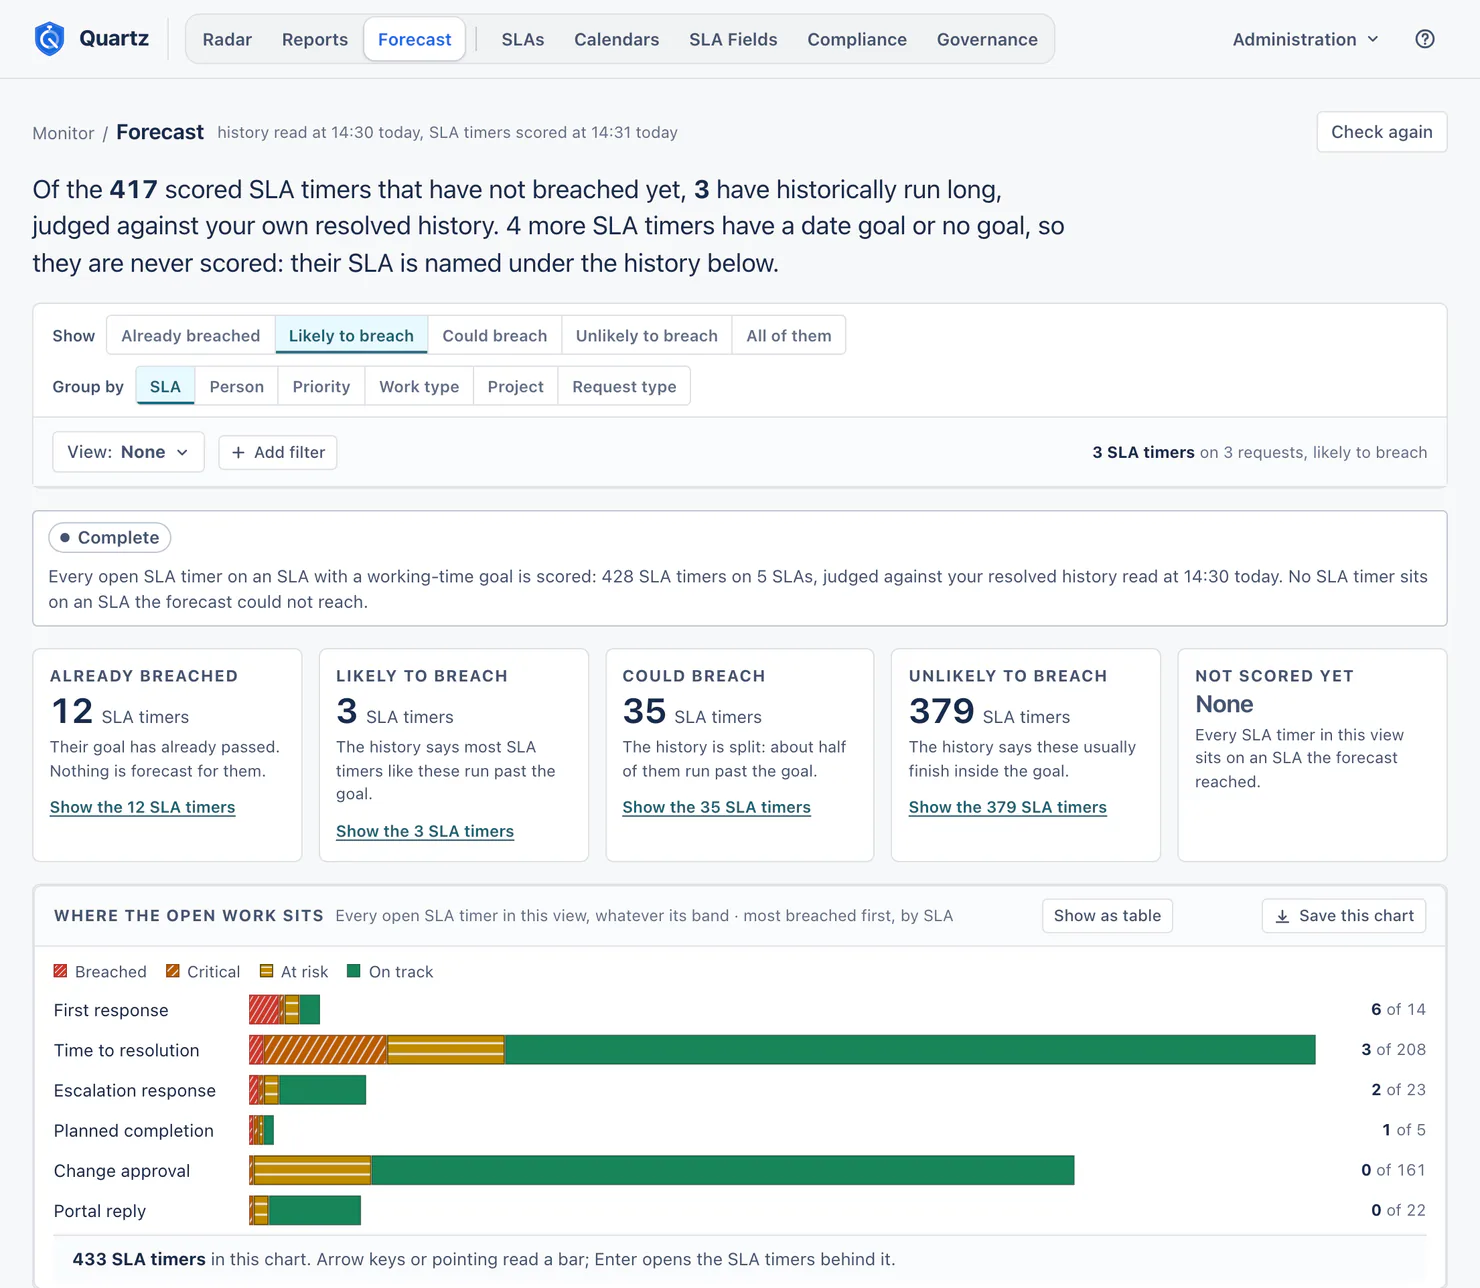Click the First response chart row label
The image size is (1480, 1288).
111,1010
